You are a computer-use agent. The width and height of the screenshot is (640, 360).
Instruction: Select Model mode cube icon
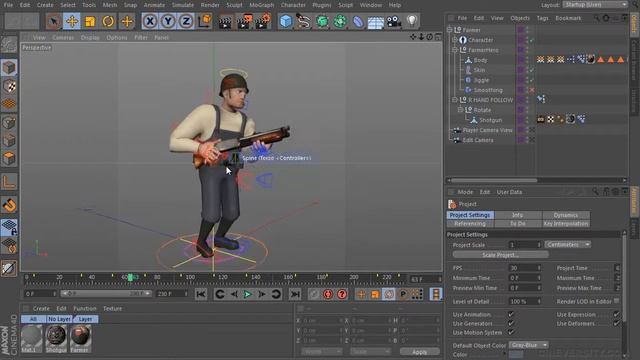tap(9, 67)
